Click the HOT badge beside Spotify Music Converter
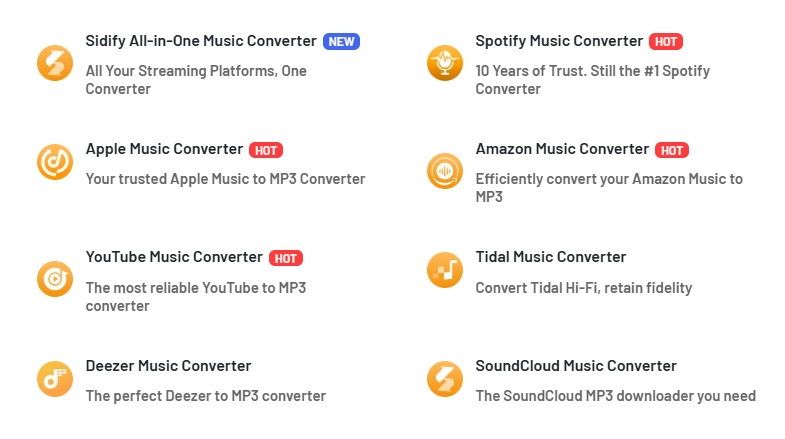The image size is (785, 439). pyautogui.click(x=666, y=42)
